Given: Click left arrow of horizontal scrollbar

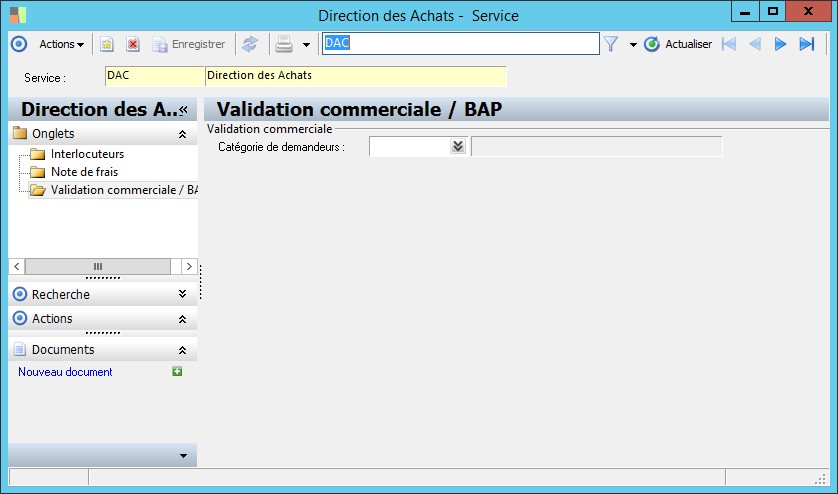Looking at the screenshot, I should [x=17, y=266].
